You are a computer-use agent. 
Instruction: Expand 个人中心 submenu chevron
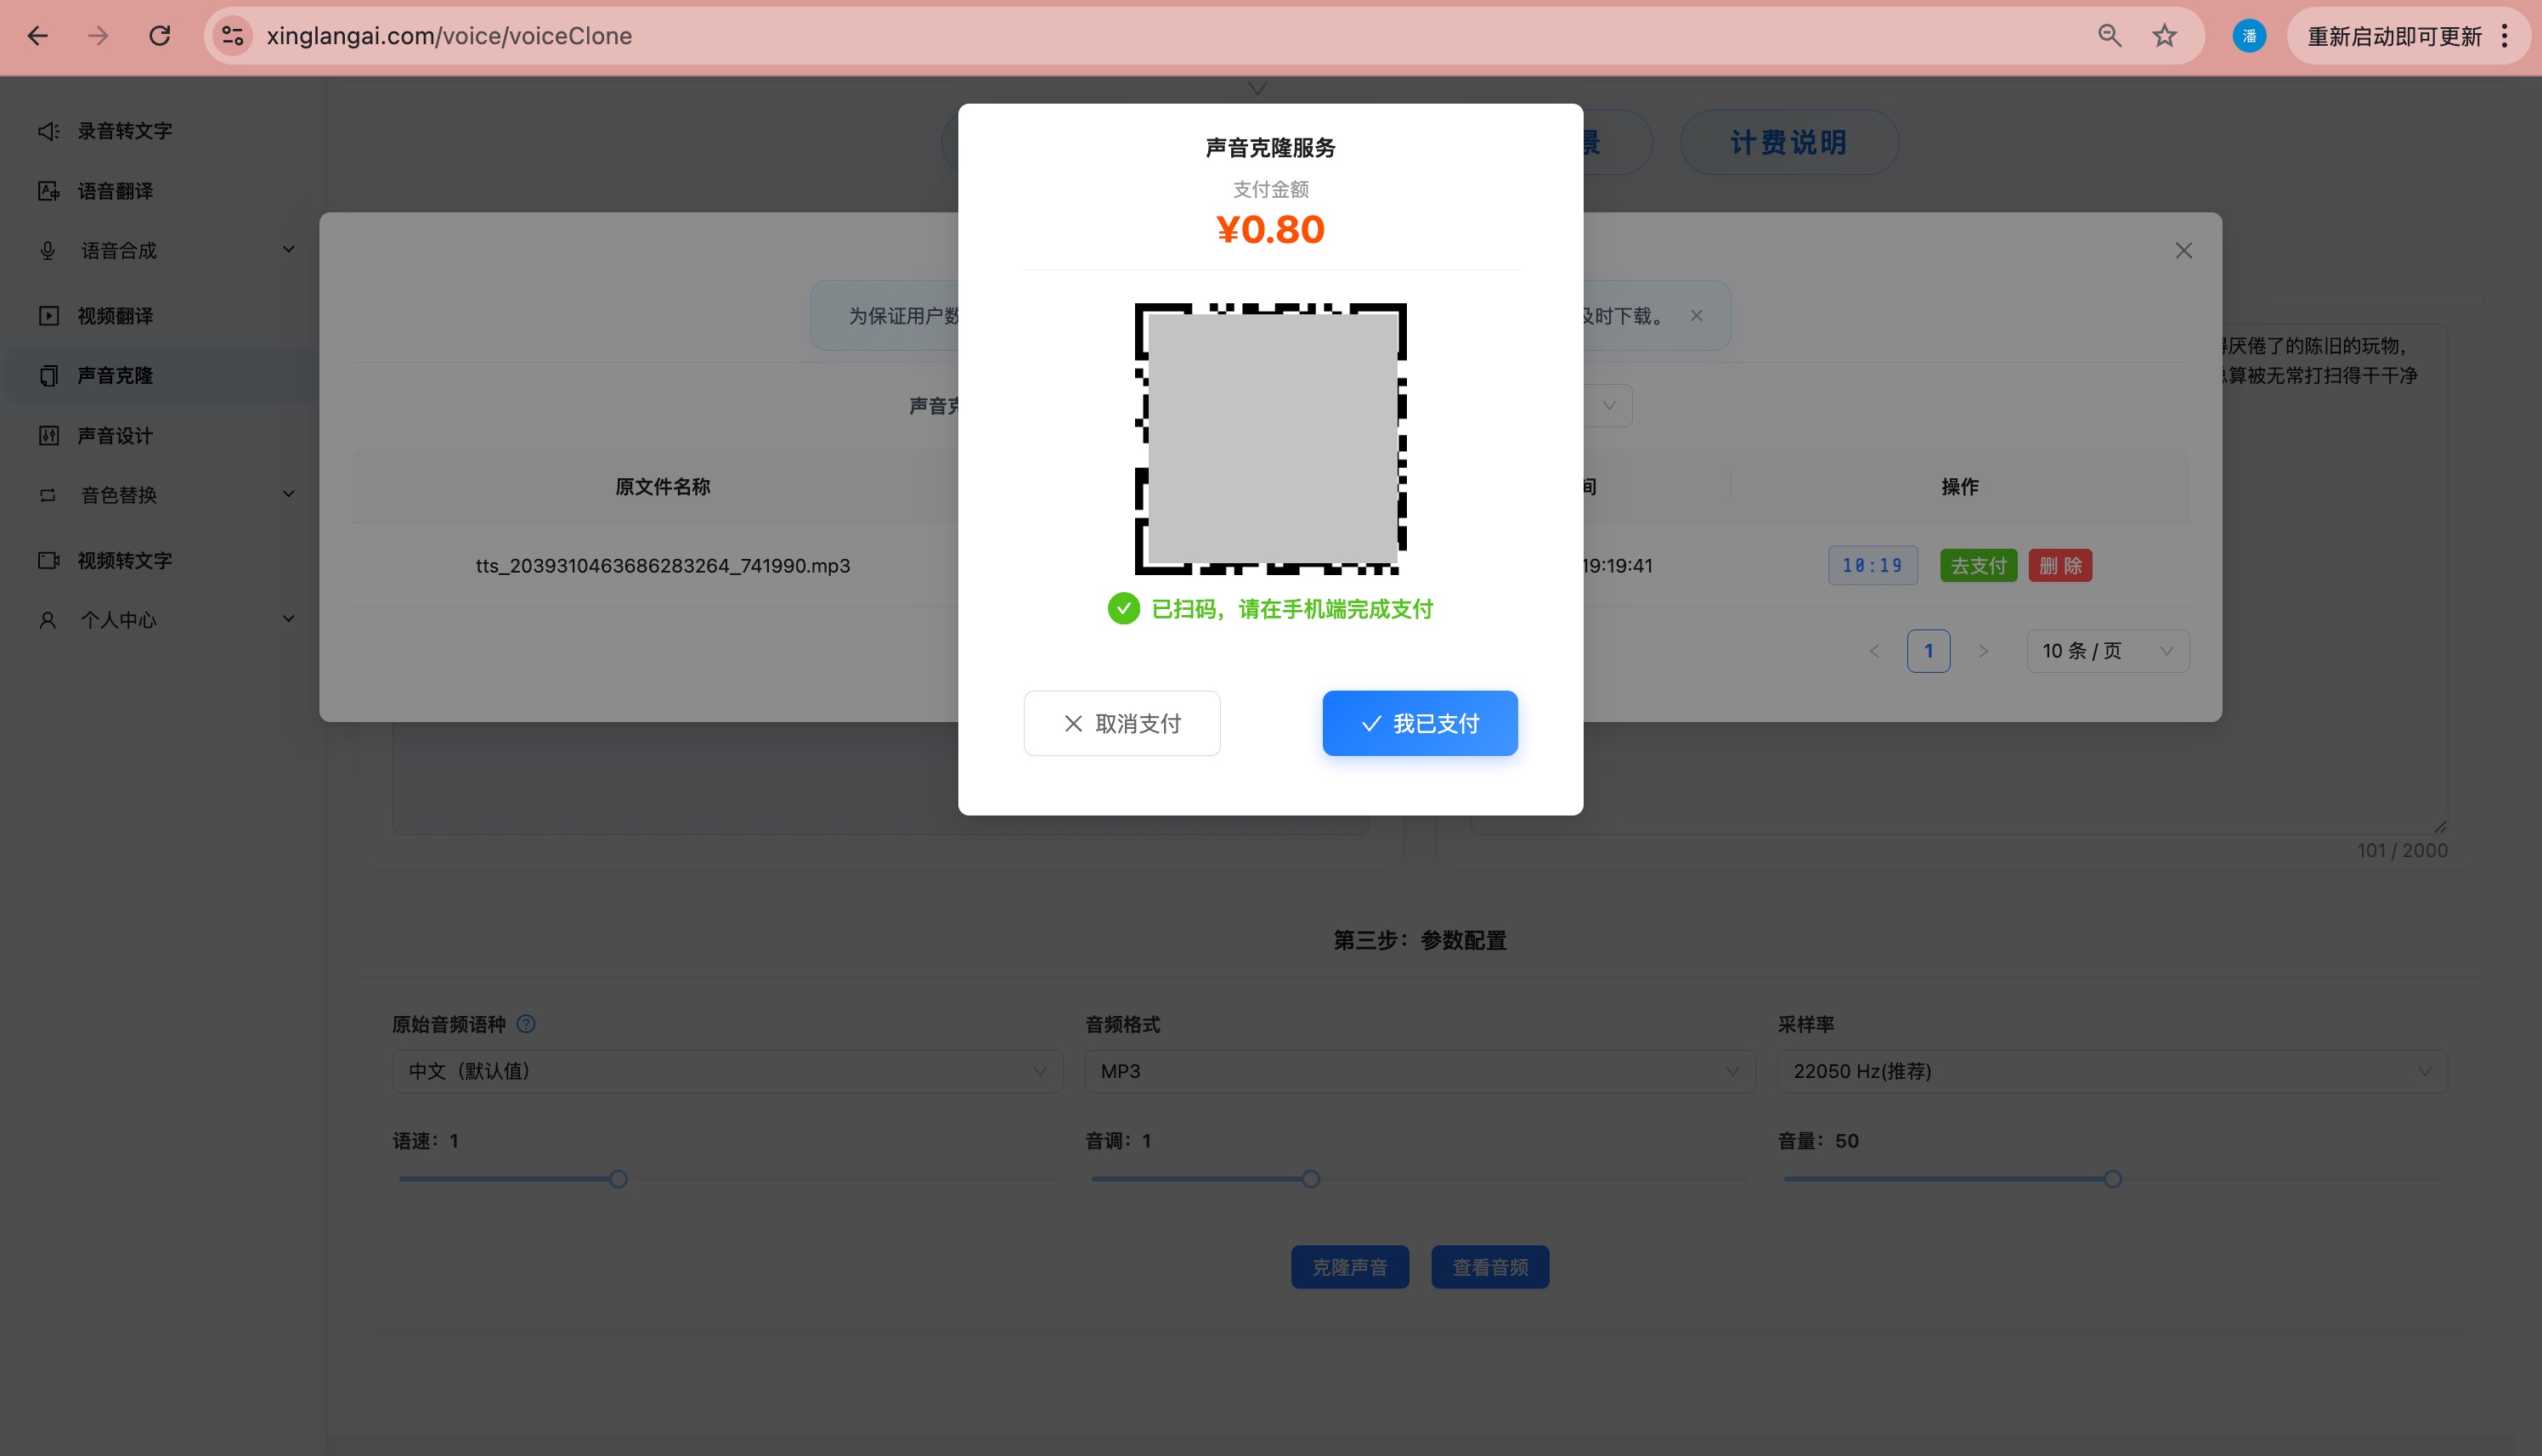(289, 619)
